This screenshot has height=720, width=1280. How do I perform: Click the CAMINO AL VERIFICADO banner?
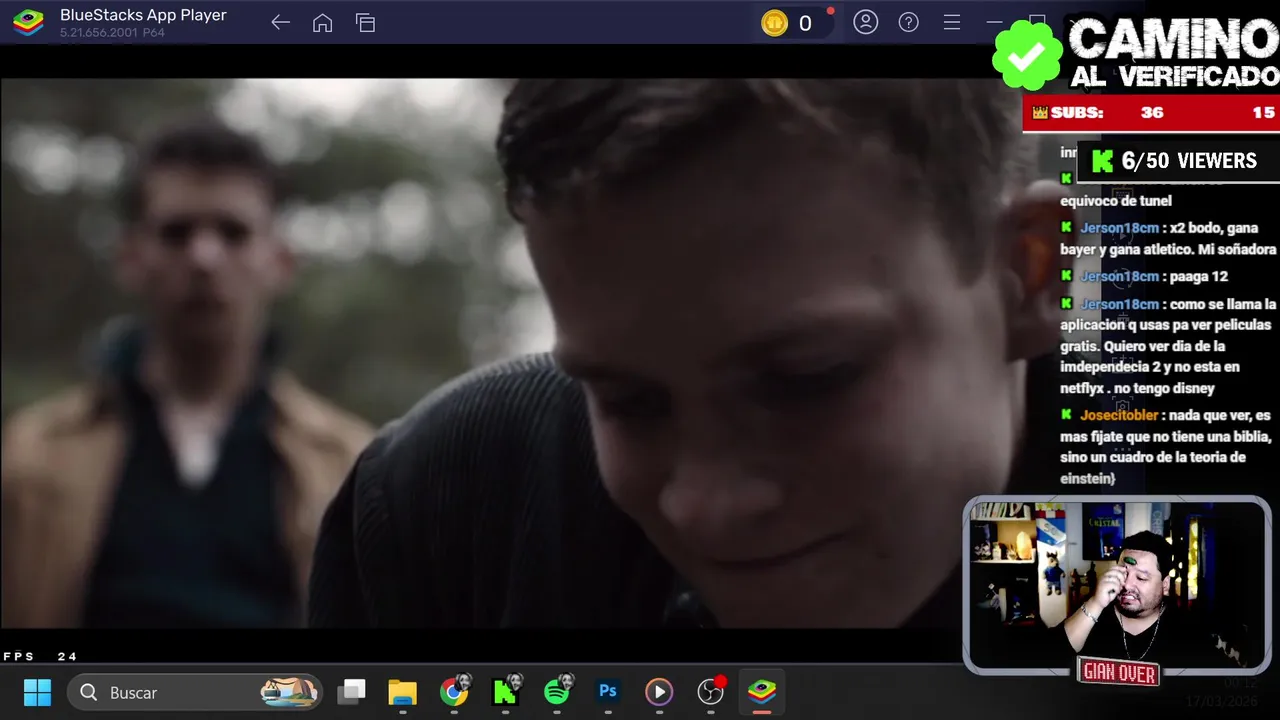pyautogui.click(x=1173, y=53)
